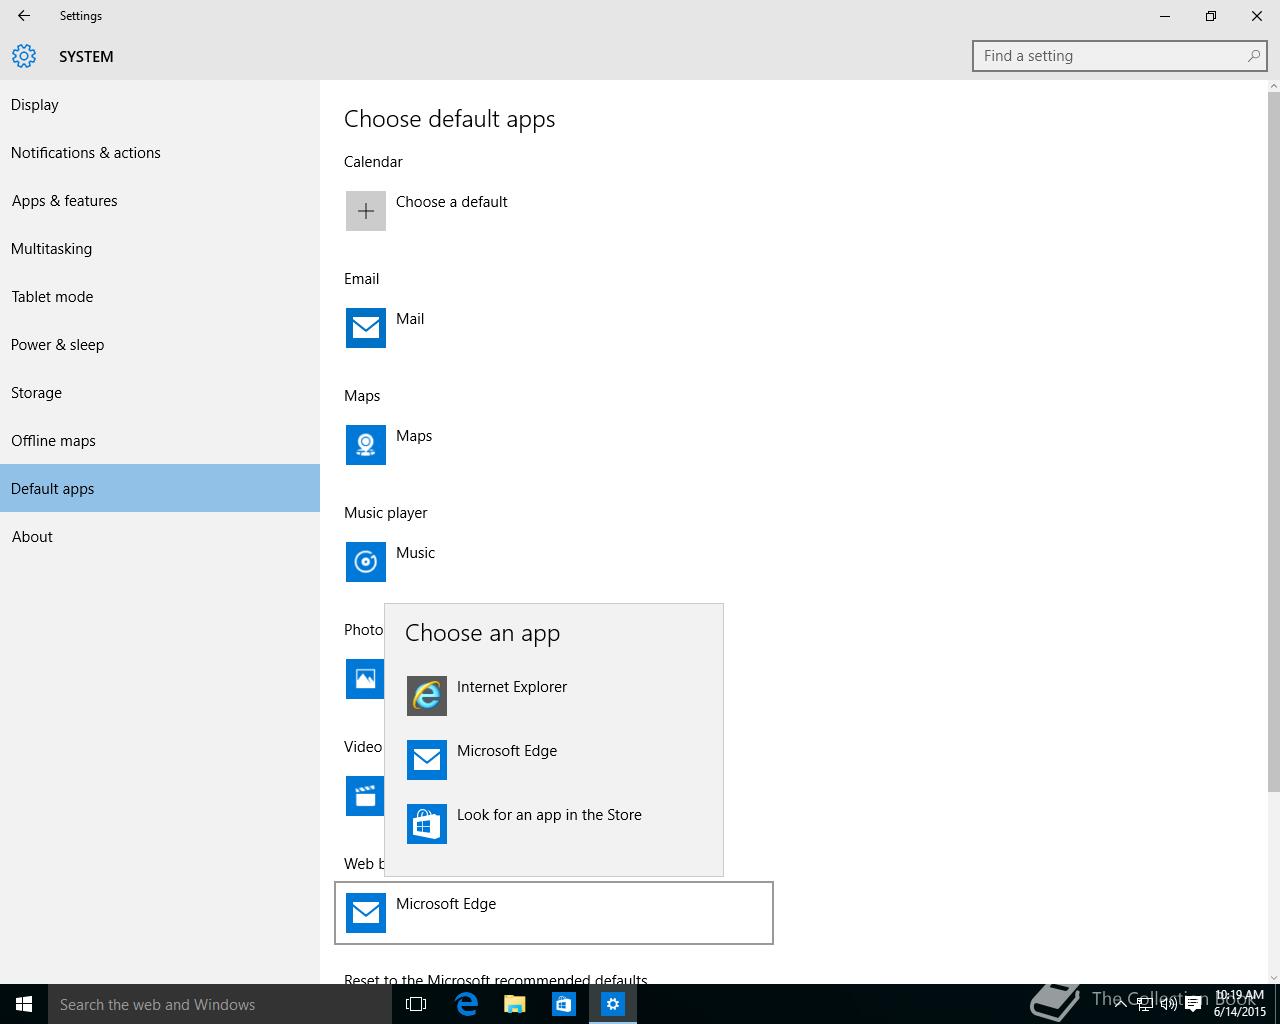Click the back arrow in Settings title bar
The width and height of the screenshot is (1280, 1024).
coord(23,16)
